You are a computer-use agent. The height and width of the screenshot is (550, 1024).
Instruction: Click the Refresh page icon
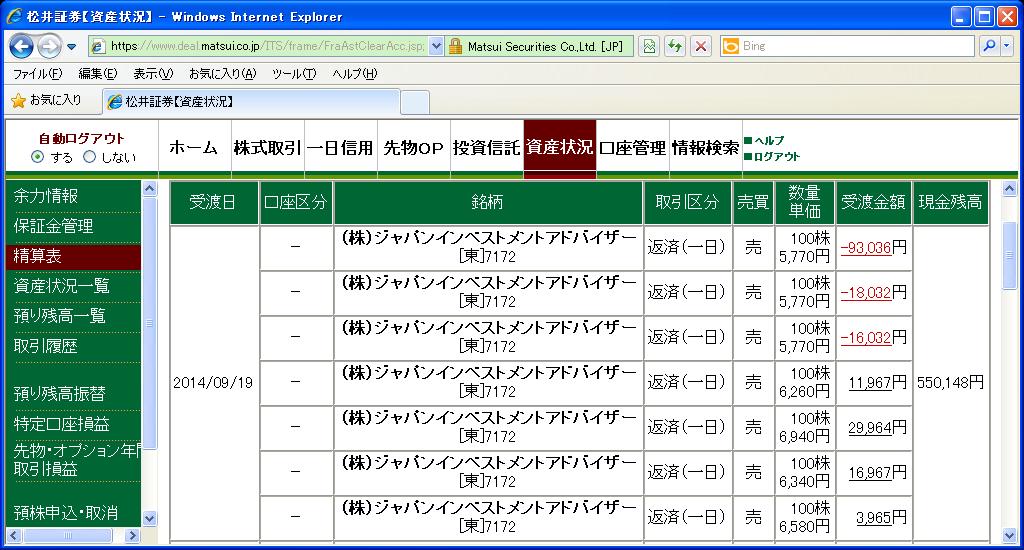[675, 46]
